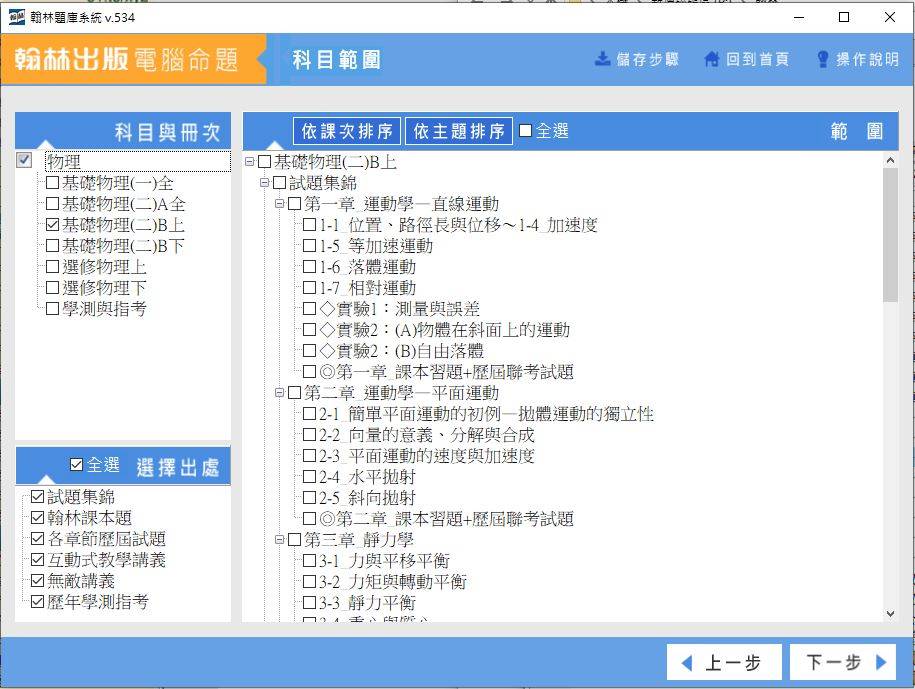The width and height of the screenshot is (915, 689).
Task: Check 選修物理上 volume
Action: pos(53,267)
